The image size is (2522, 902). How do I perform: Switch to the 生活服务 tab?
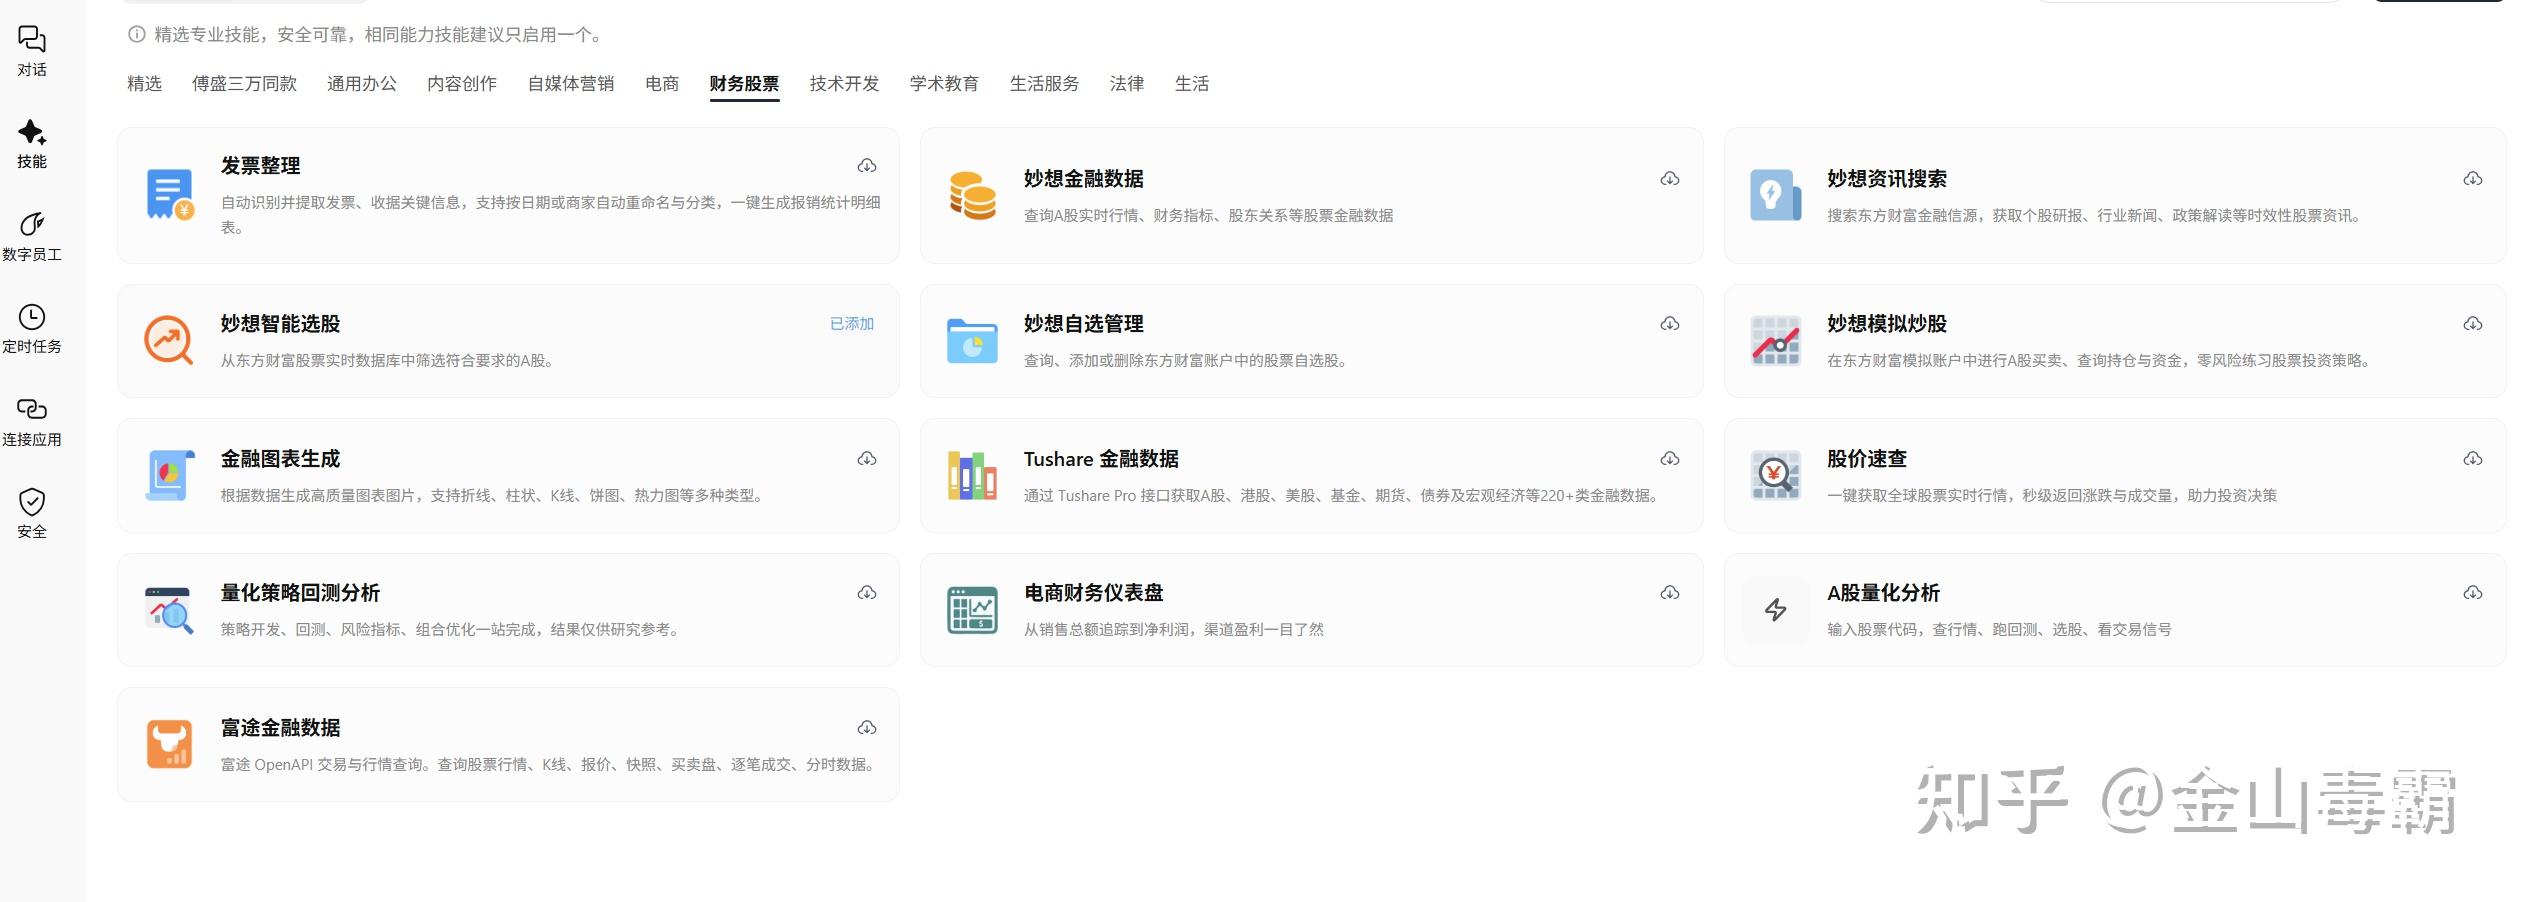1044,84
